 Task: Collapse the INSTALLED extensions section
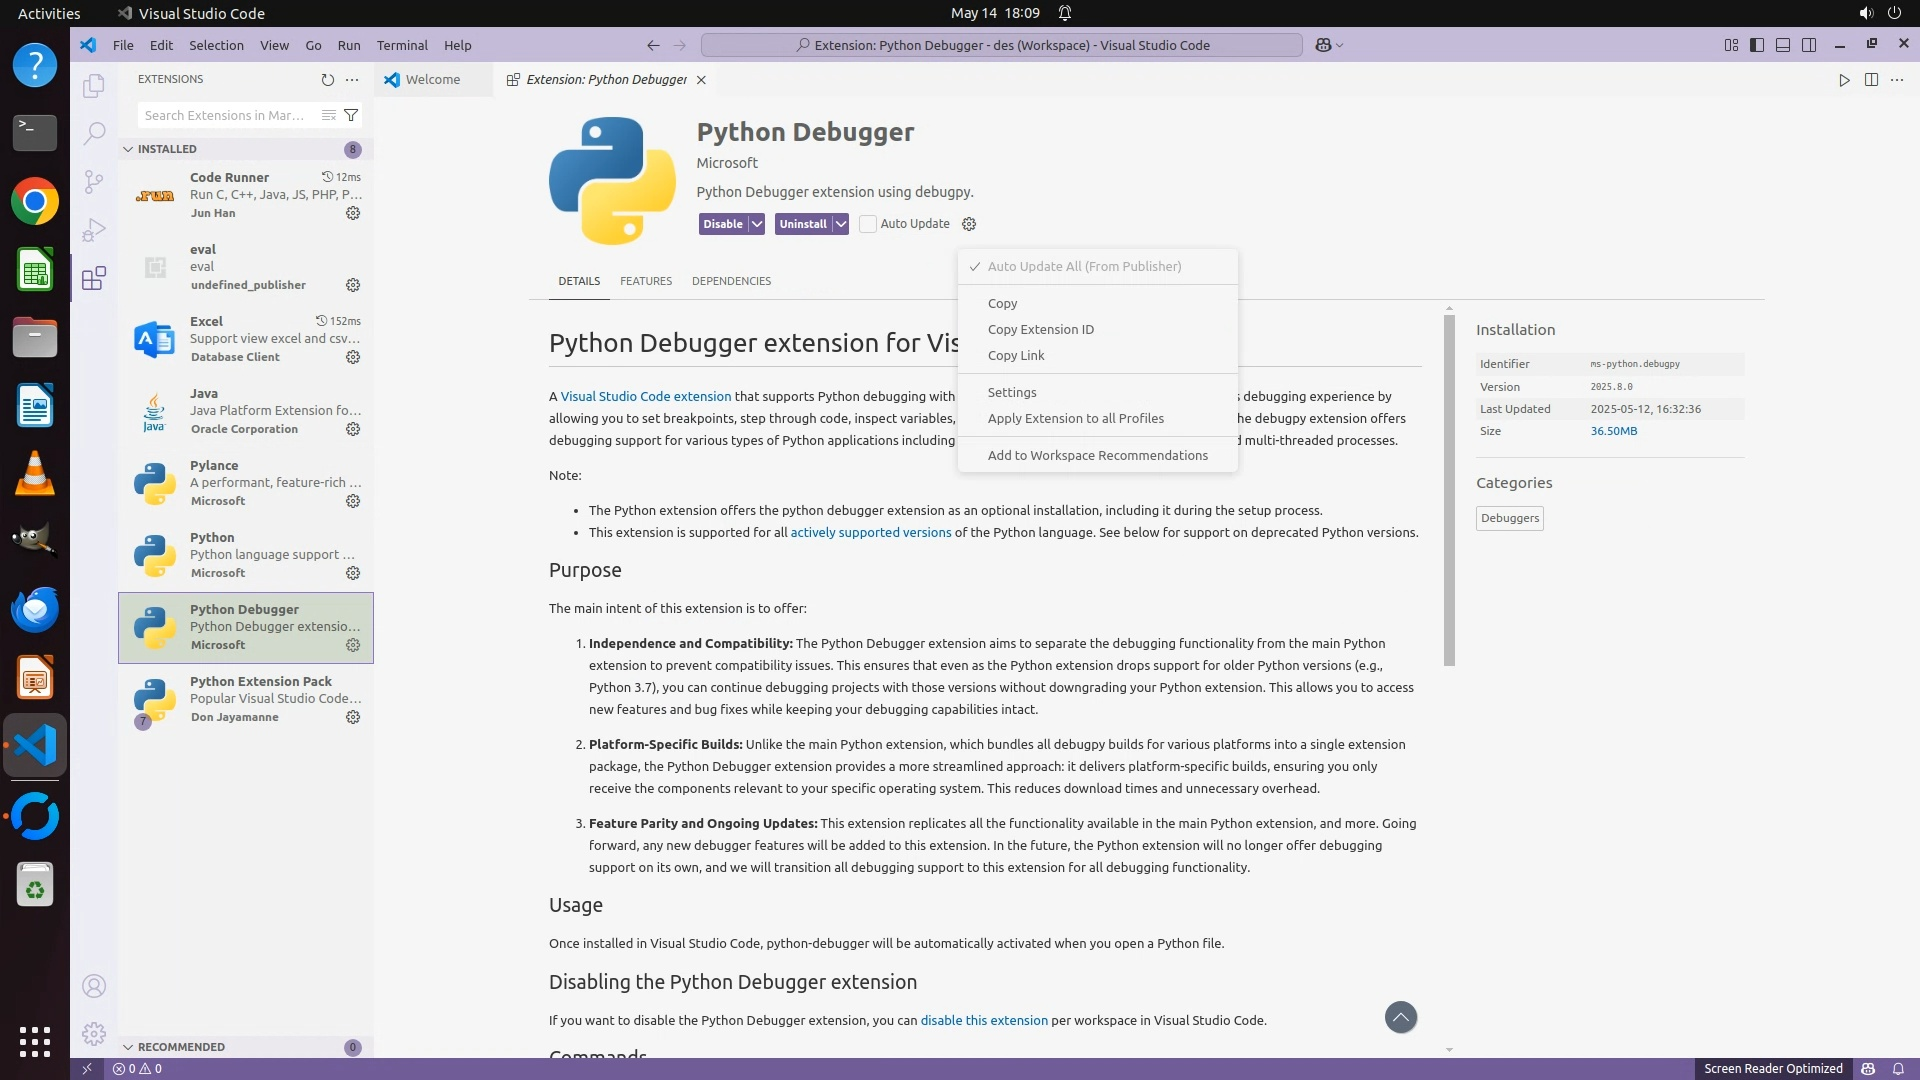tap(128, 149)
